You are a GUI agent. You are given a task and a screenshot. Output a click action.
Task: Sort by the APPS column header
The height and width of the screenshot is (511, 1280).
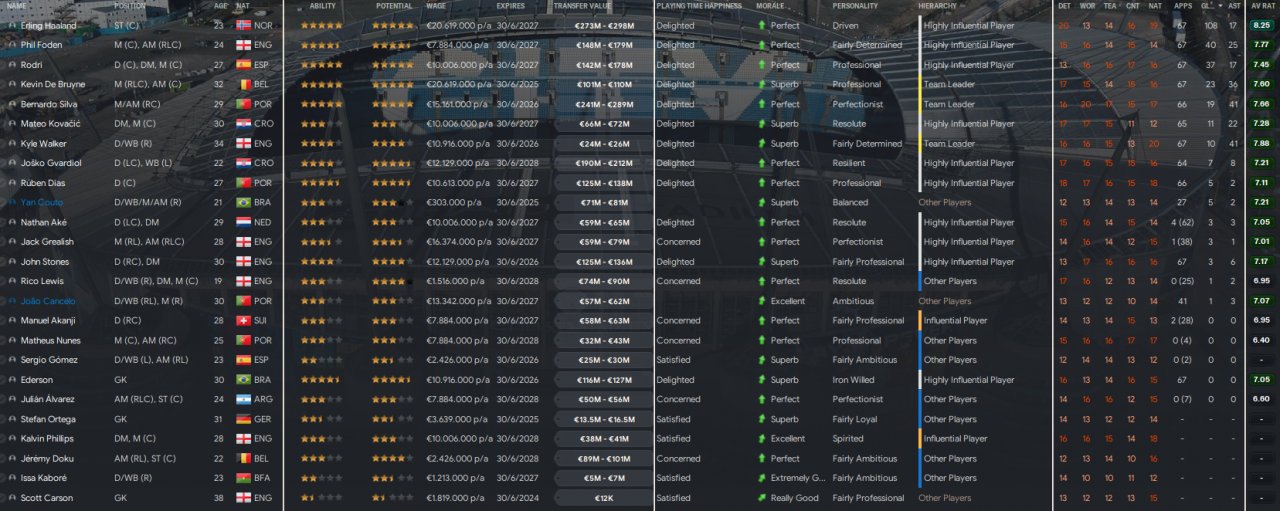tap(1183, 6)
